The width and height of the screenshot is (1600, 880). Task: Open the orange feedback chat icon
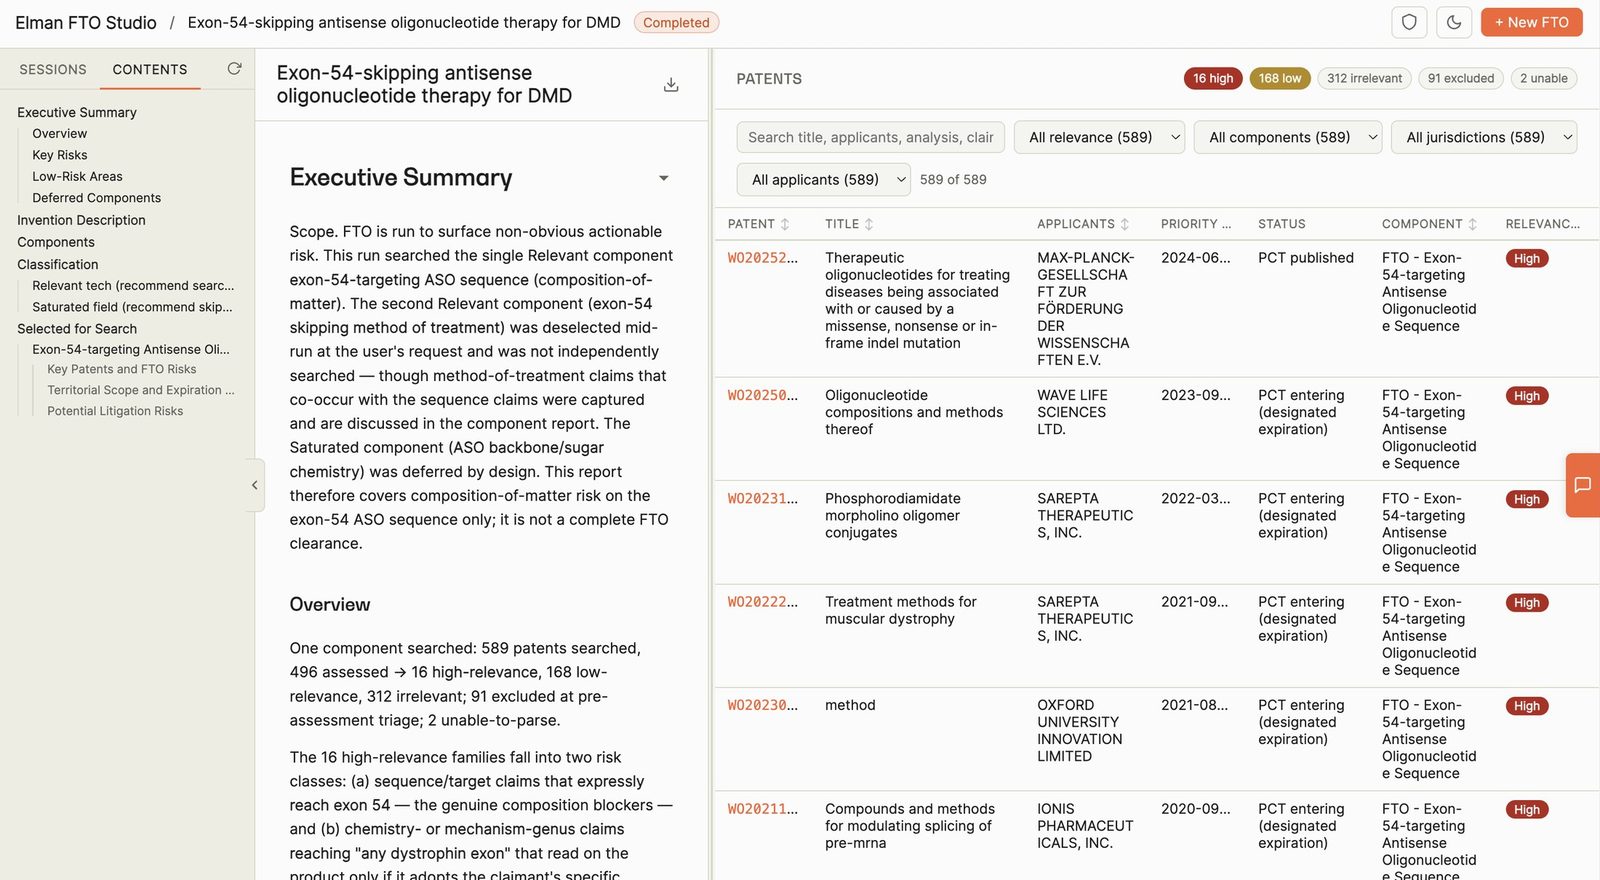[x=1583, y=485]
